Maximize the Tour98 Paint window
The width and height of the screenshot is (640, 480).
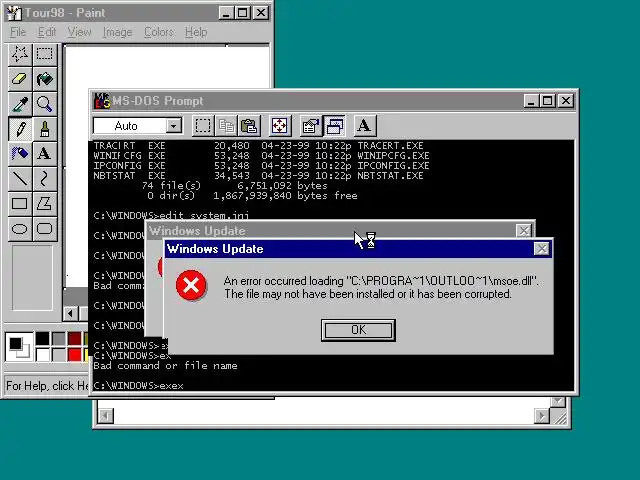coord(242,13)
